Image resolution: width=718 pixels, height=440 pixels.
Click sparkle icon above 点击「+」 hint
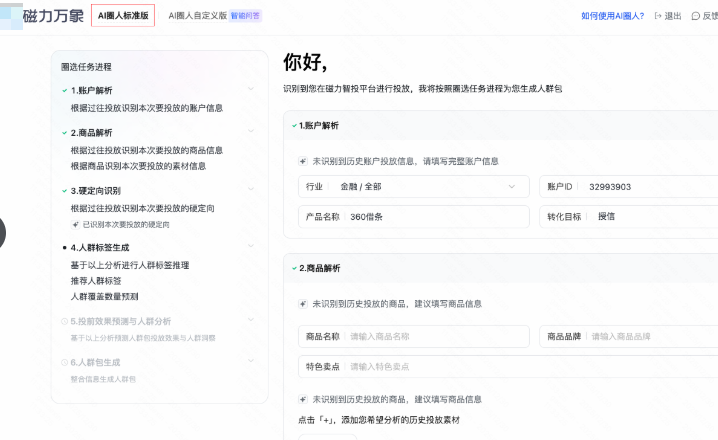pos(303,399)
